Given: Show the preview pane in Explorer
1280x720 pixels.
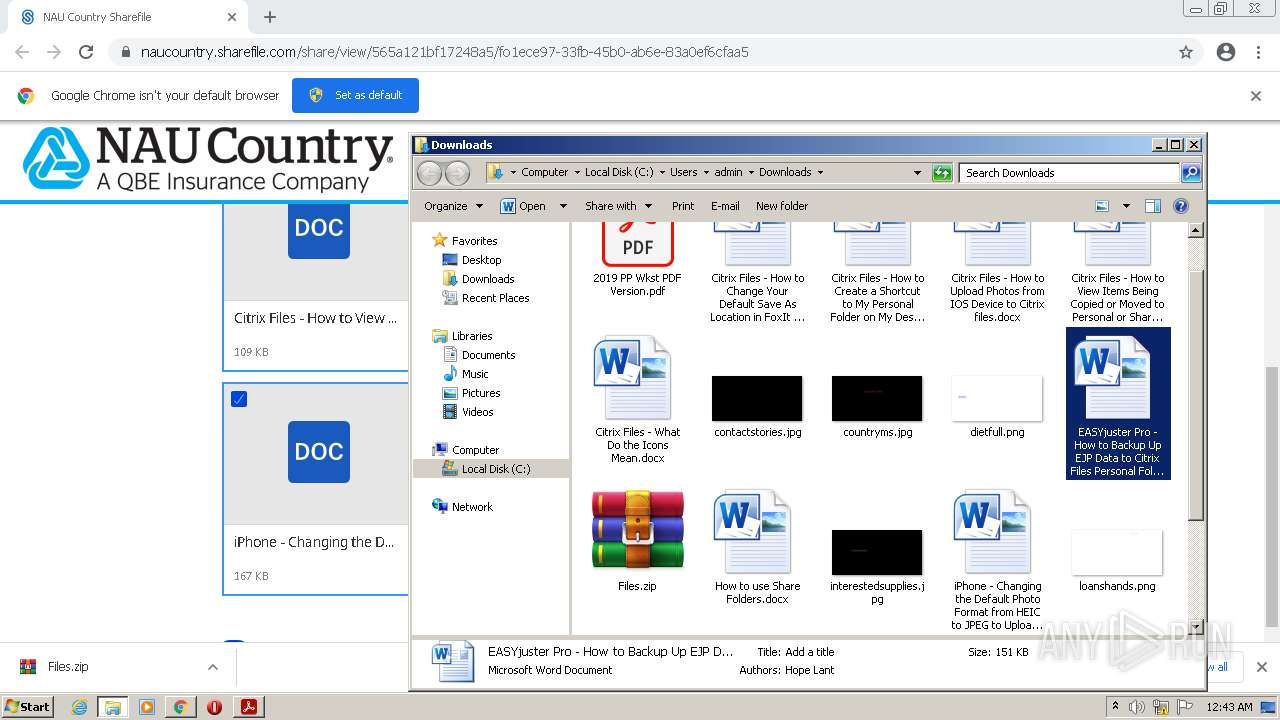Looking at the screenshot, I should click(x=1152, y=206).
